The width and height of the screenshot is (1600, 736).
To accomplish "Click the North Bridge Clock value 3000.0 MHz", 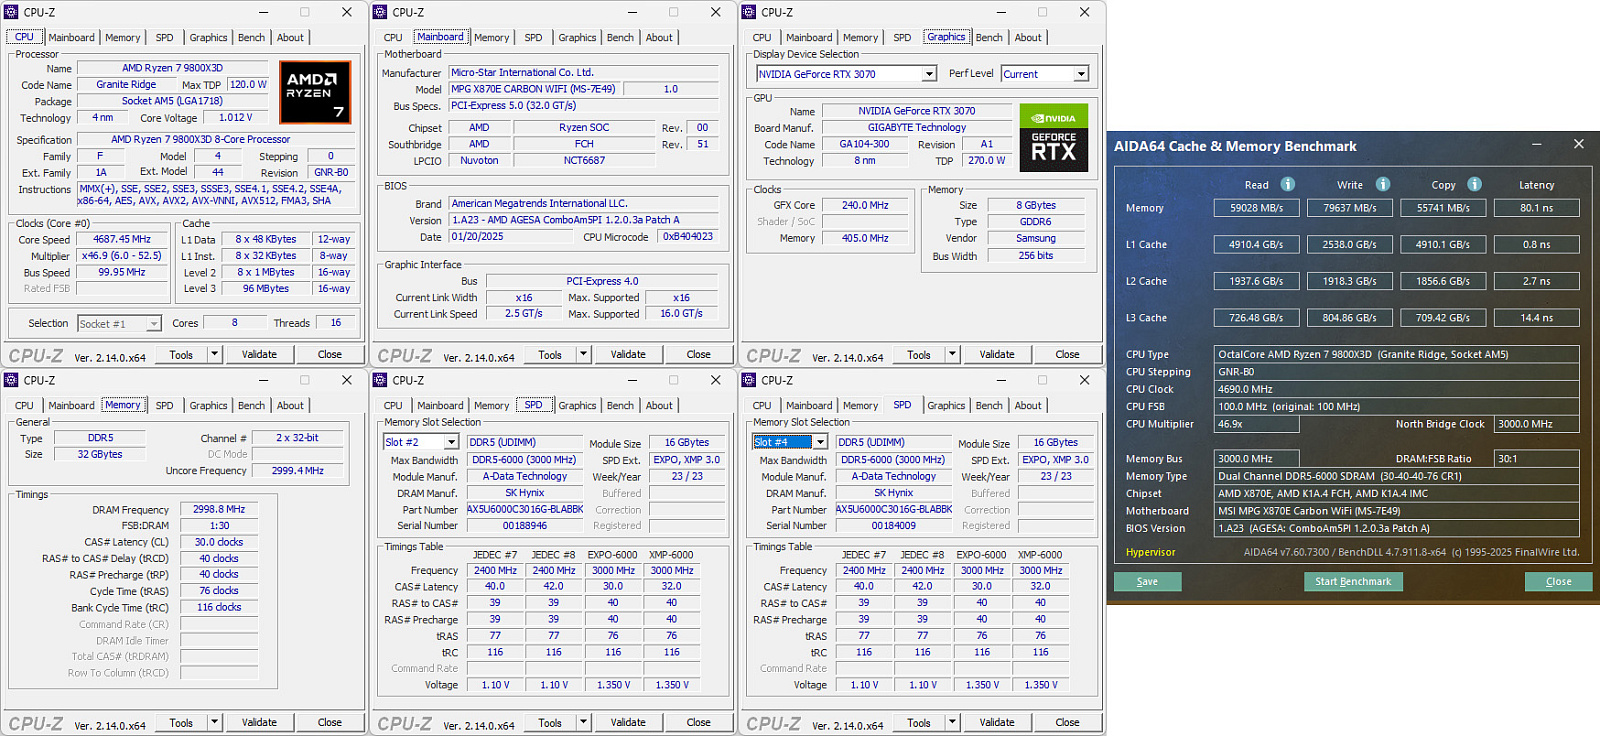I will [1536, 424].
